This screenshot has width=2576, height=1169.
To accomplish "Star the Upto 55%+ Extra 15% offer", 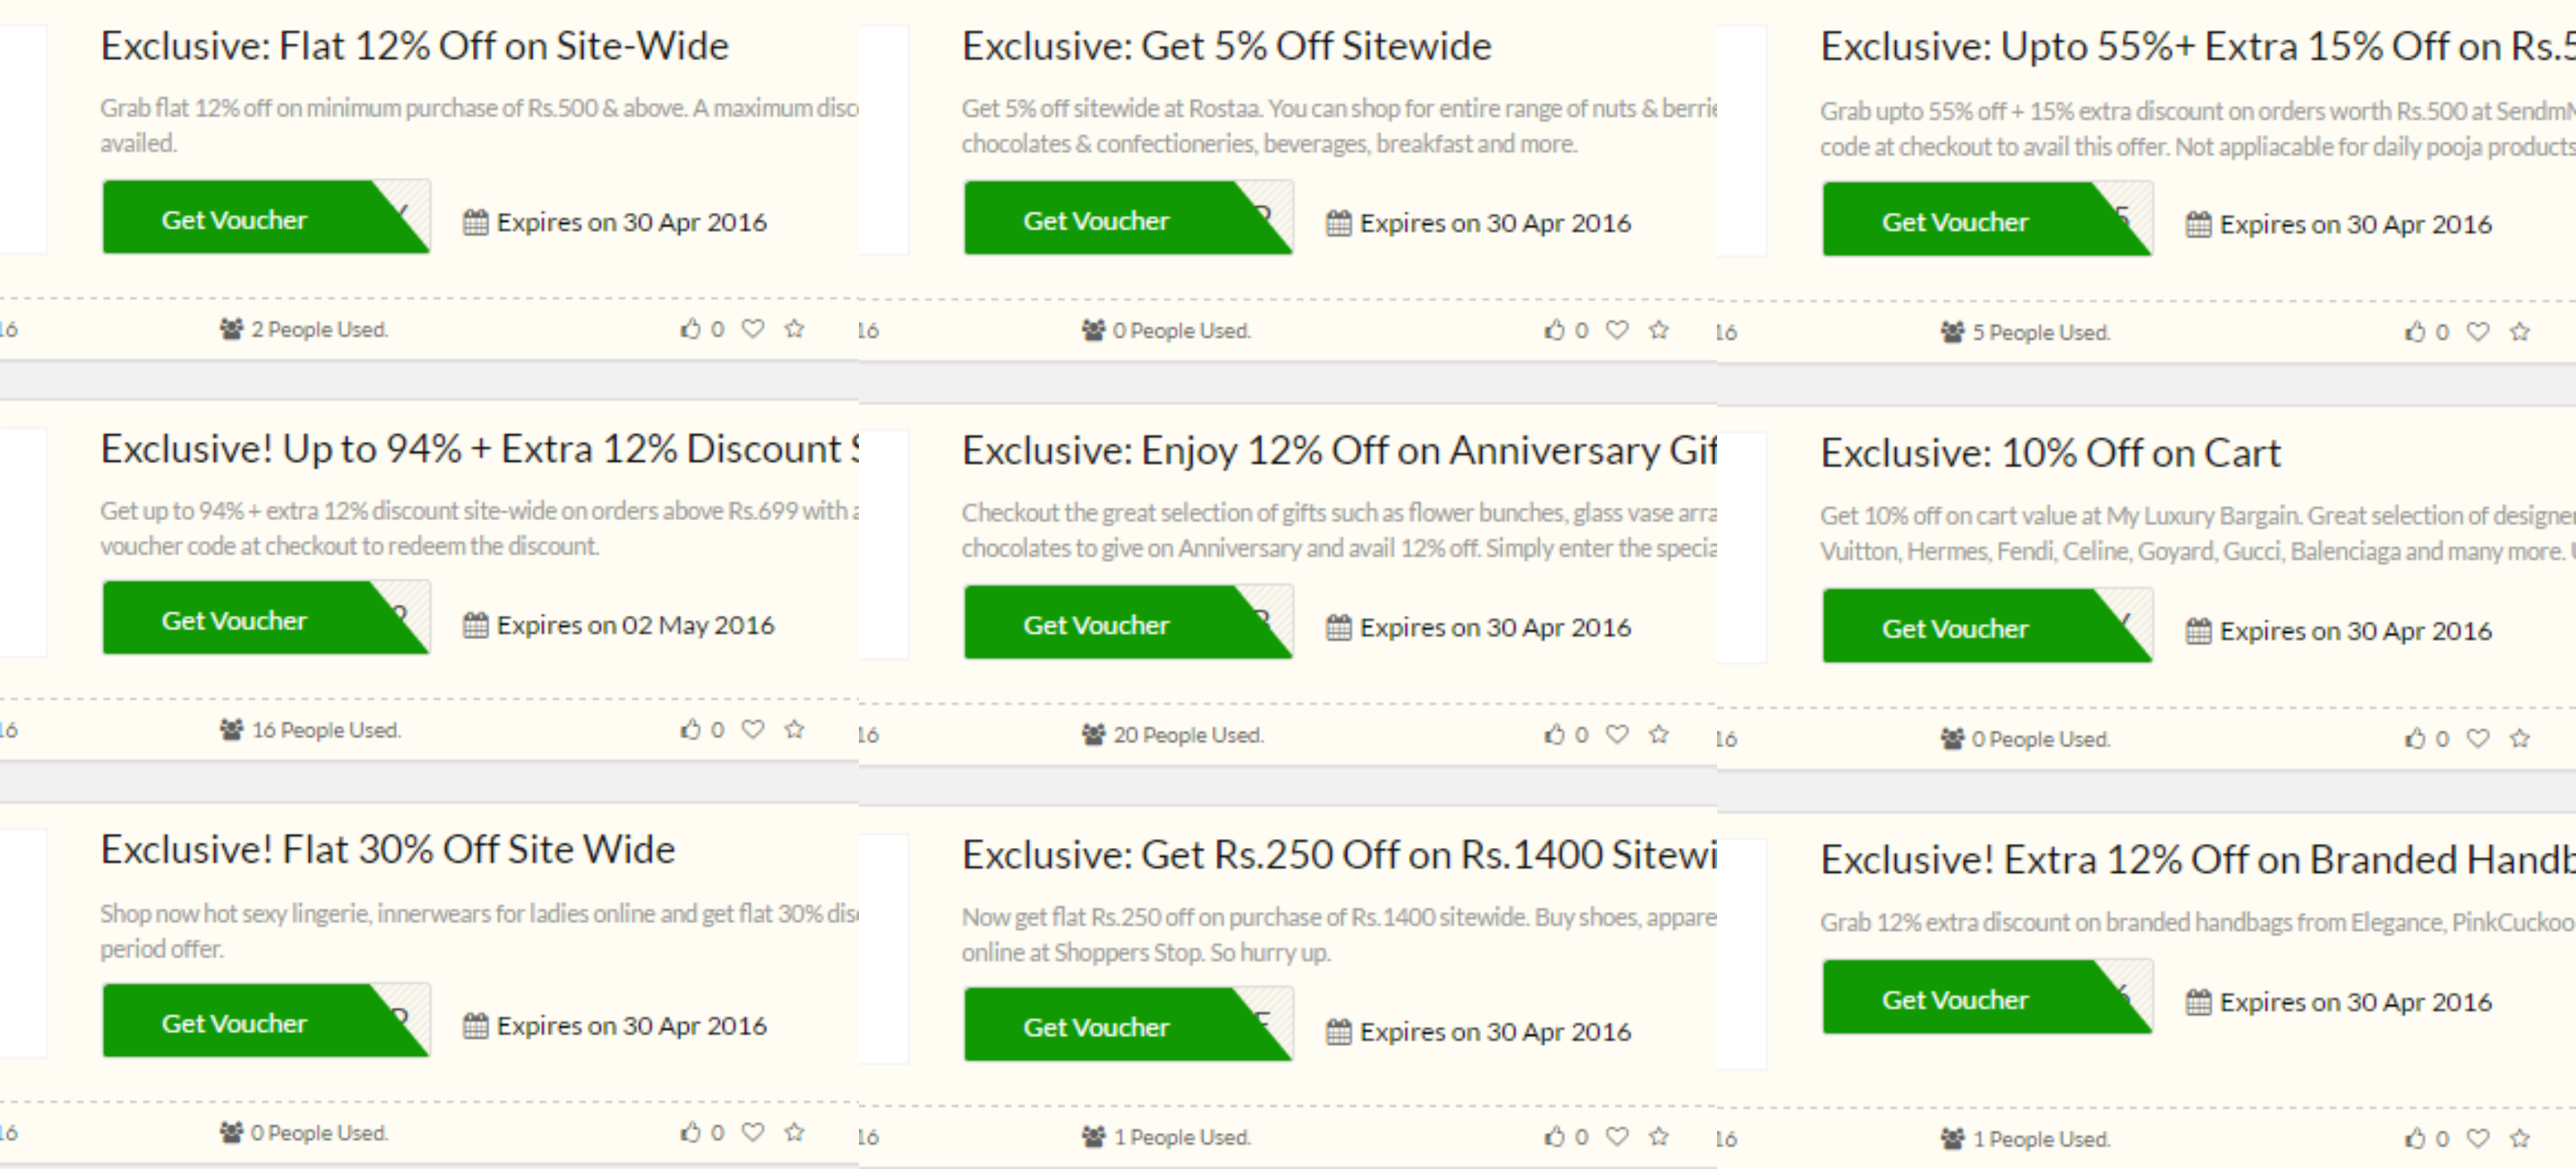I will (x=2520, y=331).
